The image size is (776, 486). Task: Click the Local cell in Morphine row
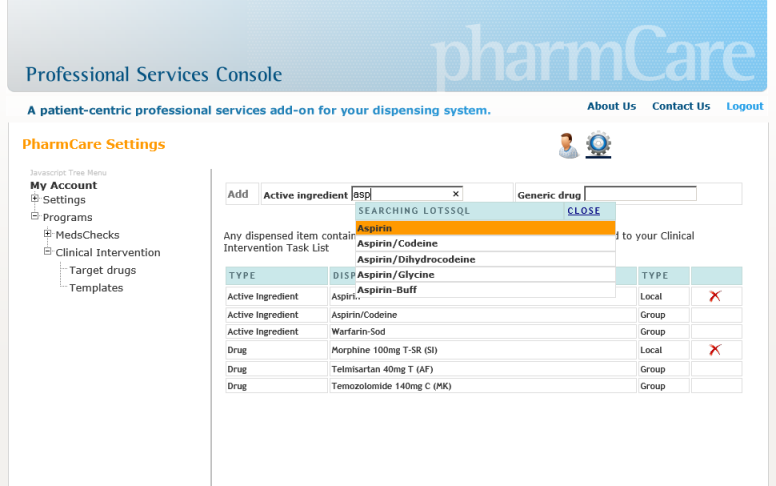pos(664,350)
